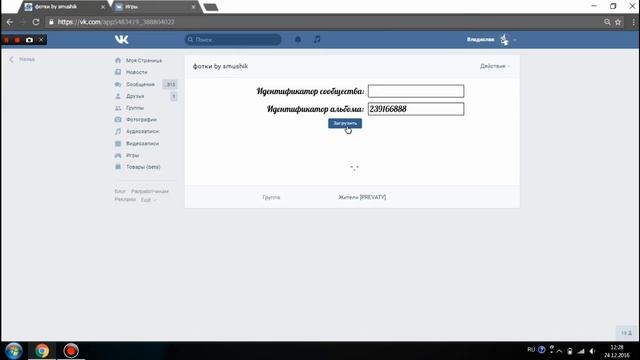Click the padlock secure-site icon

click(x=51, y=22)
